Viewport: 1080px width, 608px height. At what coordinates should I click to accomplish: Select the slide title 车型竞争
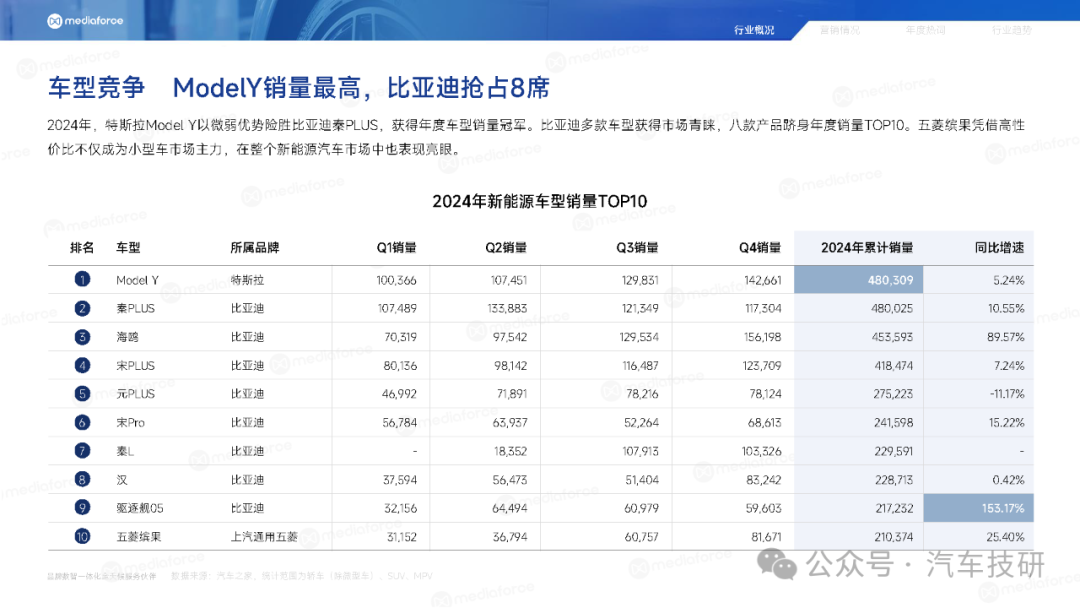tap(96, 87)
